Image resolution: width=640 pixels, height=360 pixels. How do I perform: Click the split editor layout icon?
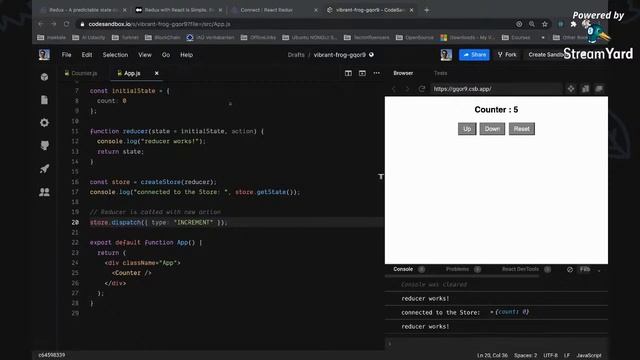click(348, 73)
